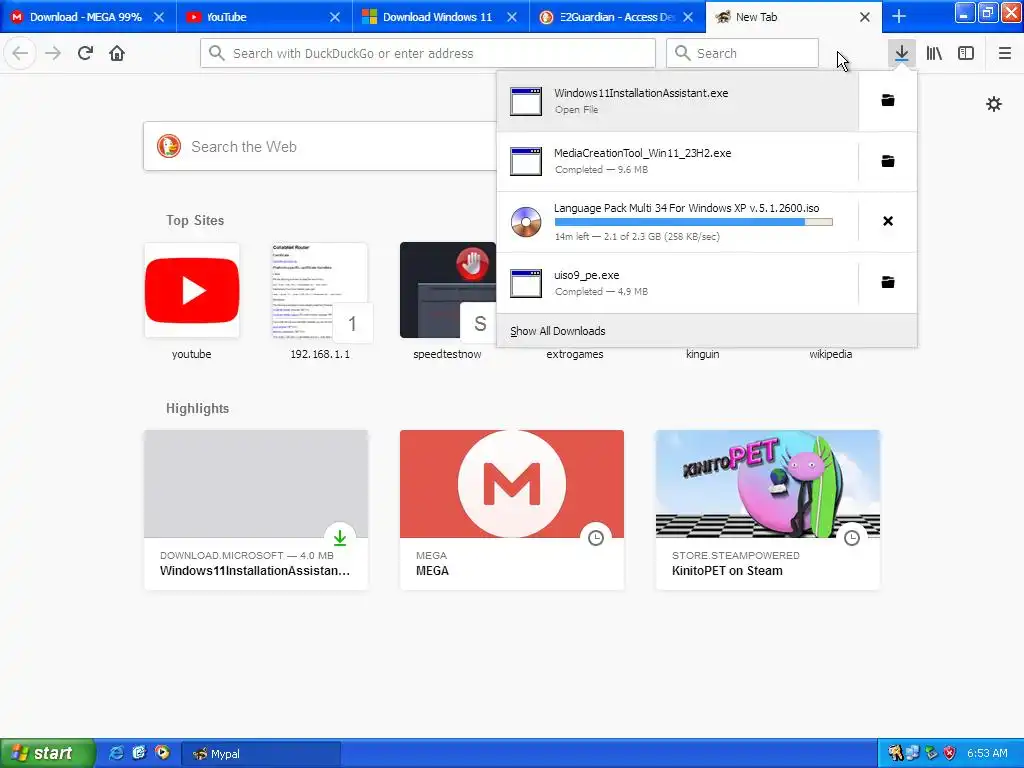Open the KinitoPET on Steam highlight card
1024x768 pixels.
[768, 510]
